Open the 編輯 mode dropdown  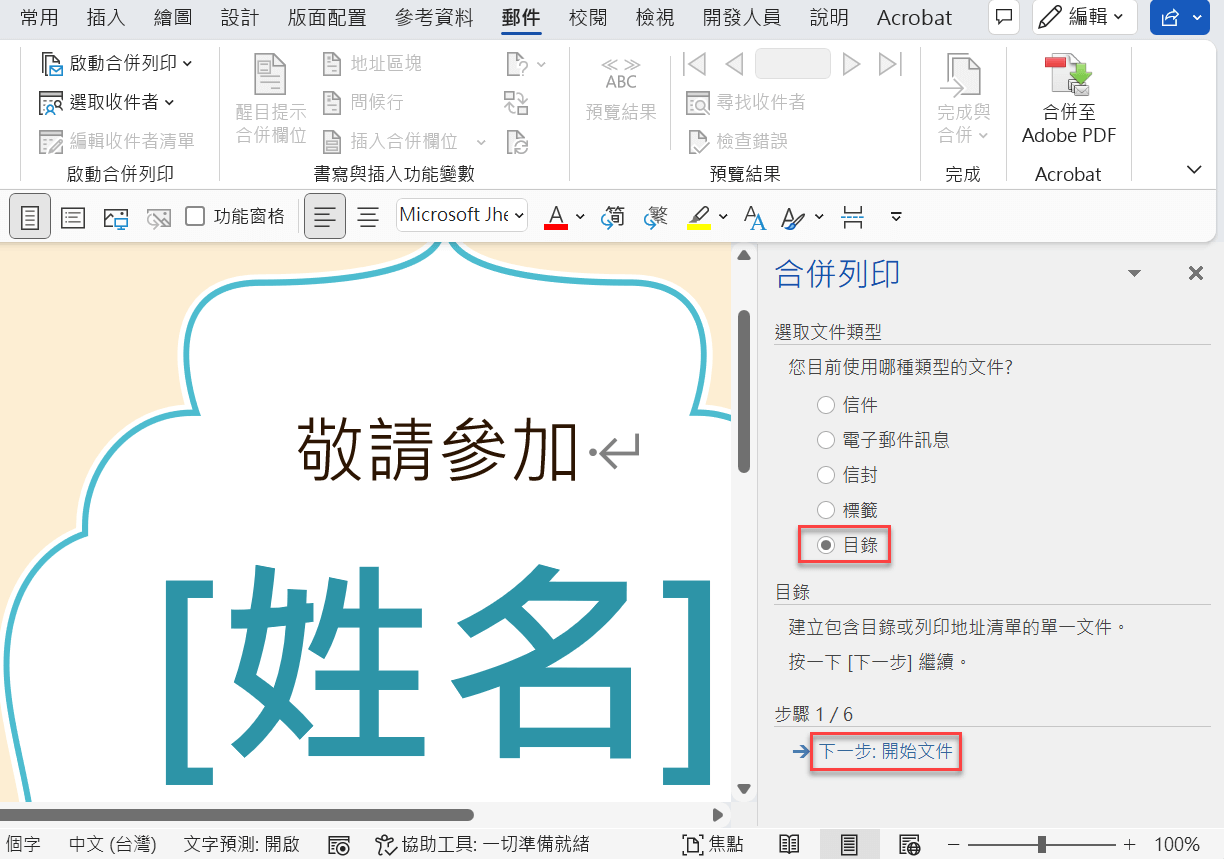pyautogui.click(x=1085, y=17)
